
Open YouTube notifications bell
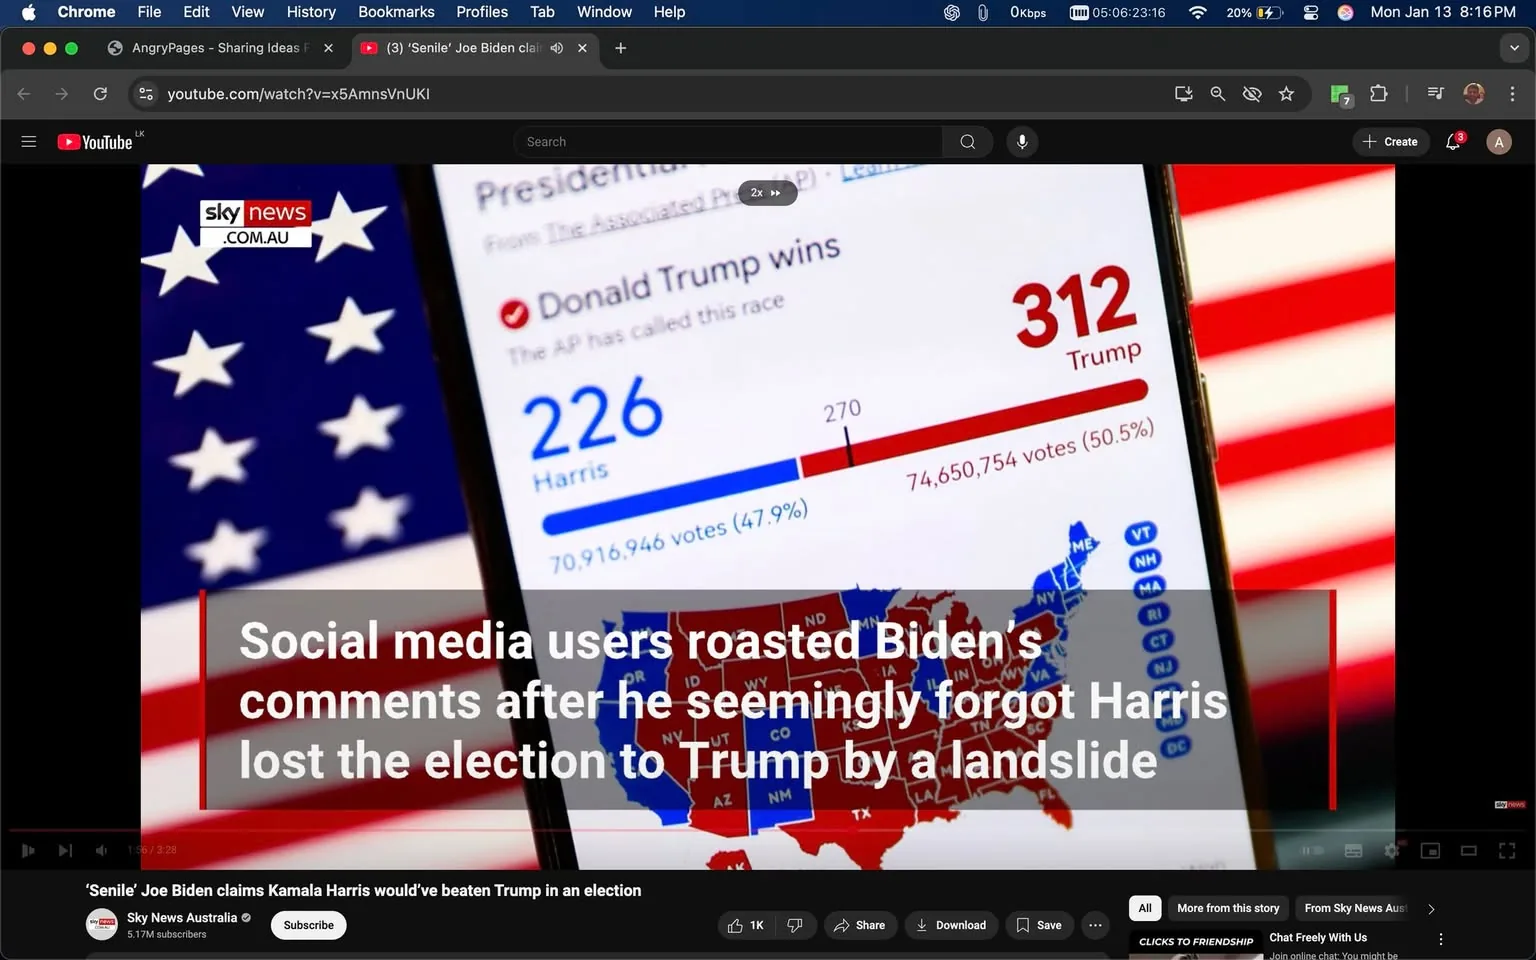pos(1451,141)
